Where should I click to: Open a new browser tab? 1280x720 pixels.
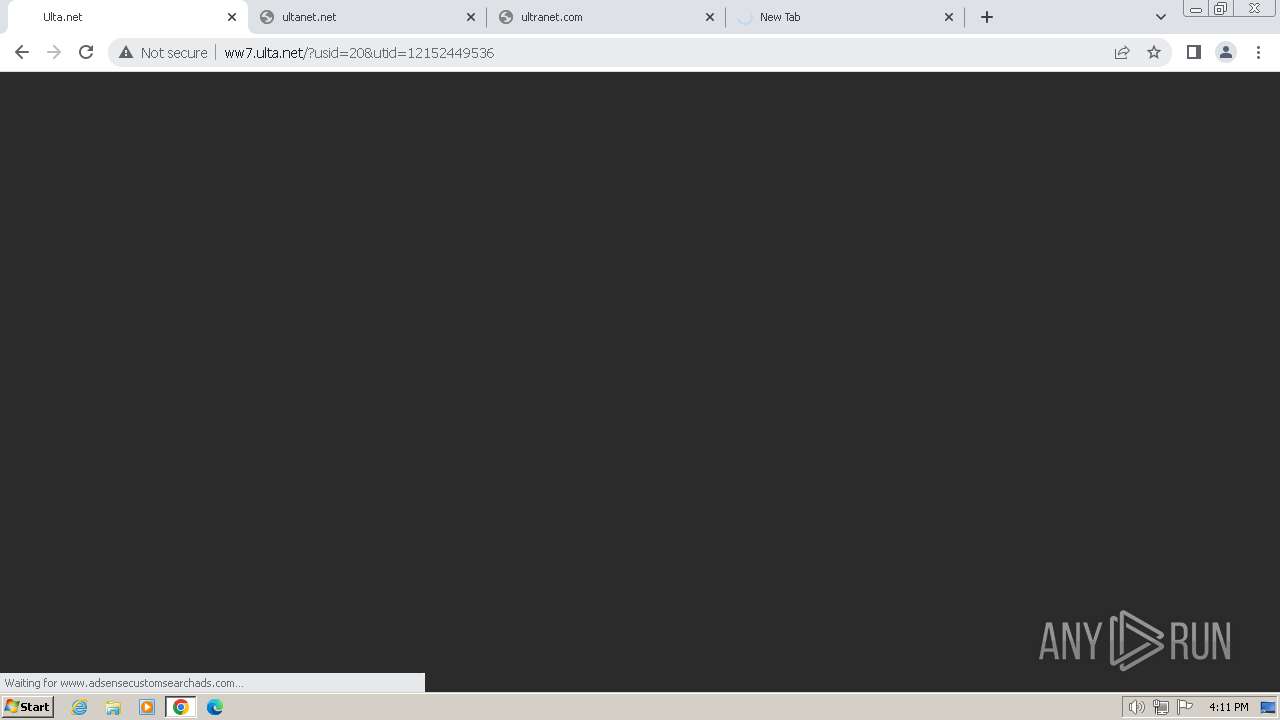point(987,17)
